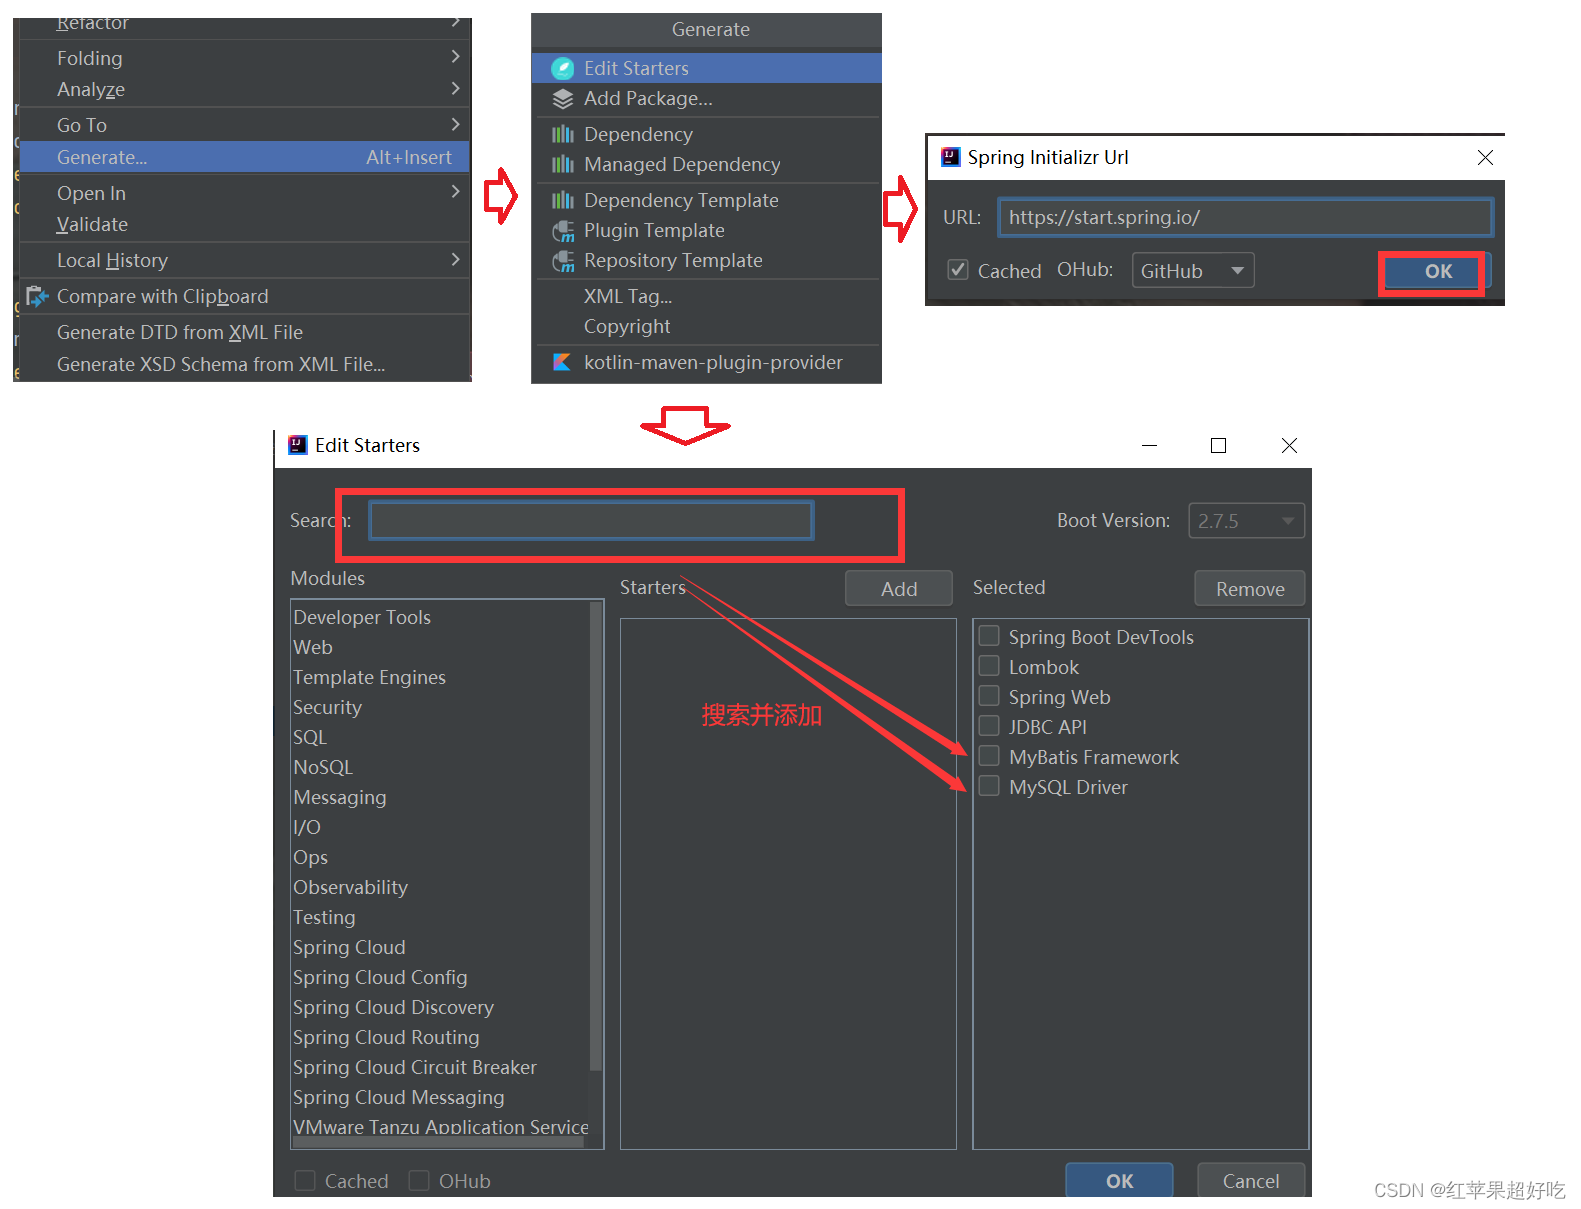The width and height of the screenshot is (1581, 1209).
Task: Close the Spring Initializr Url dialog
Action: 1485,158
